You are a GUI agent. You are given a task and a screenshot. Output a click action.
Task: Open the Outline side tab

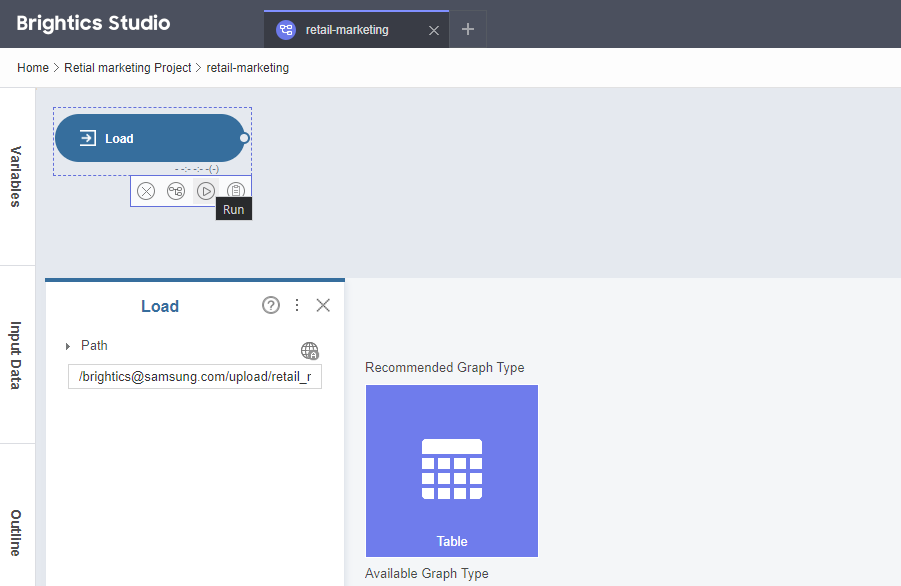pos(16,533)
